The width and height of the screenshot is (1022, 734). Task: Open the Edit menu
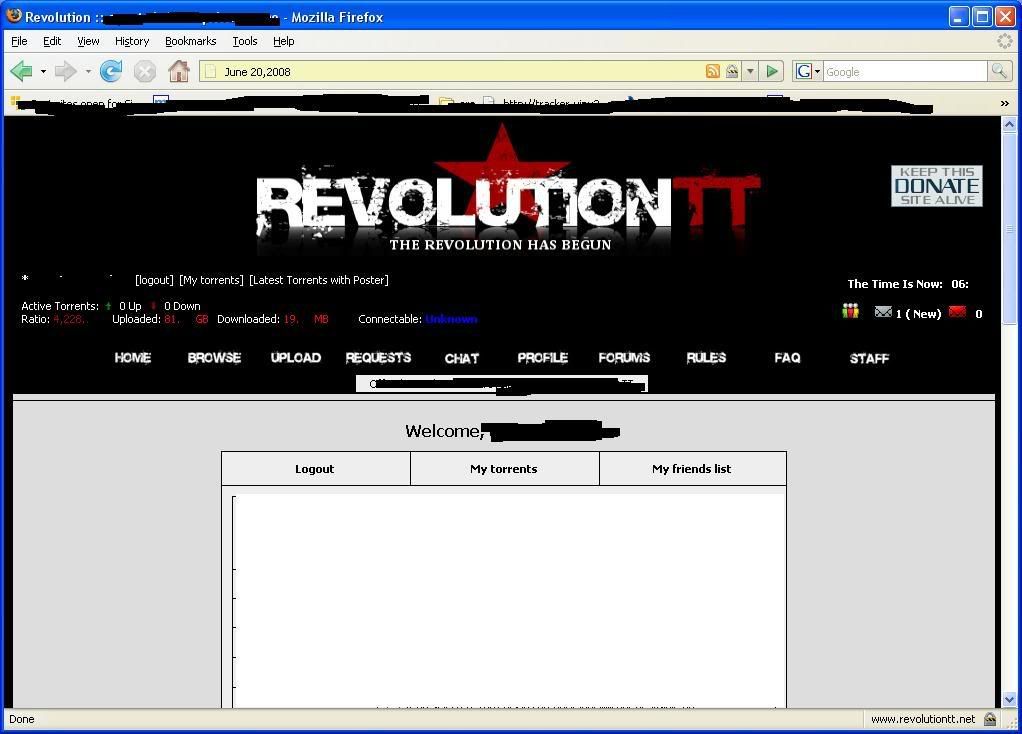pyautogui.click(x=51, y=41)
